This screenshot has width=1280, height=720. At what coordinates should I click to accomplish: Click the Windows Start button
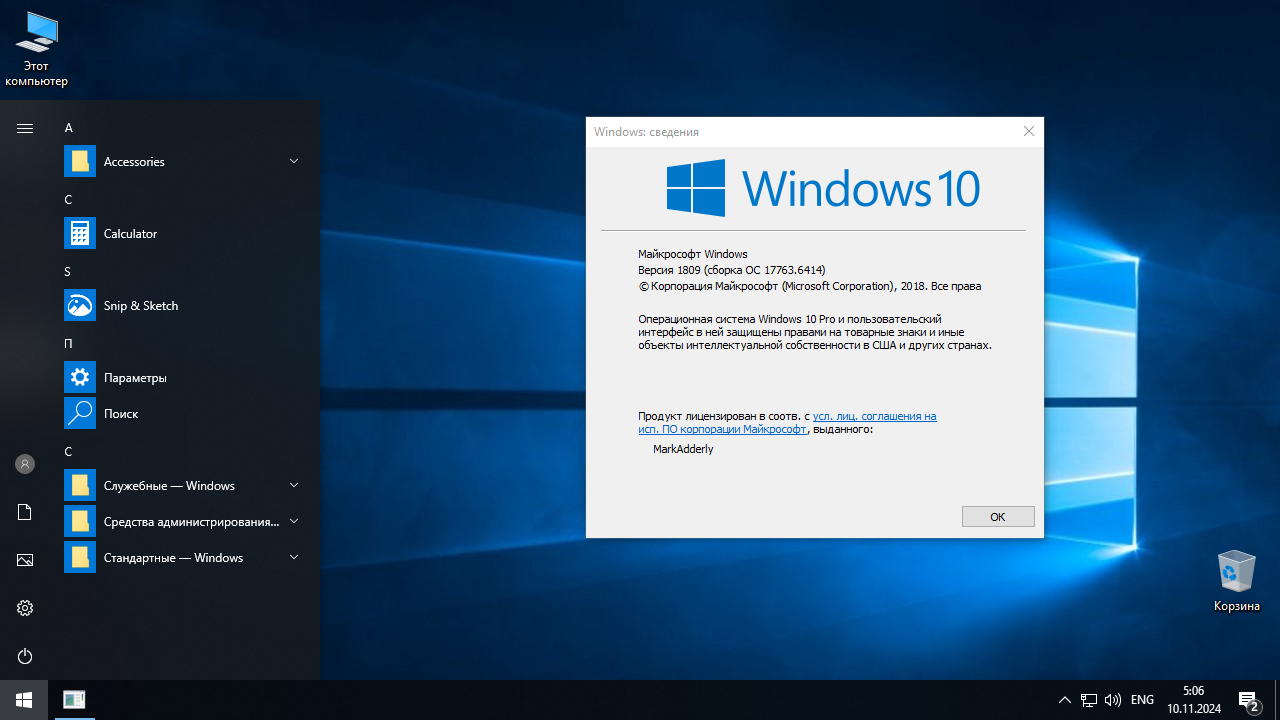click(24, 700)
